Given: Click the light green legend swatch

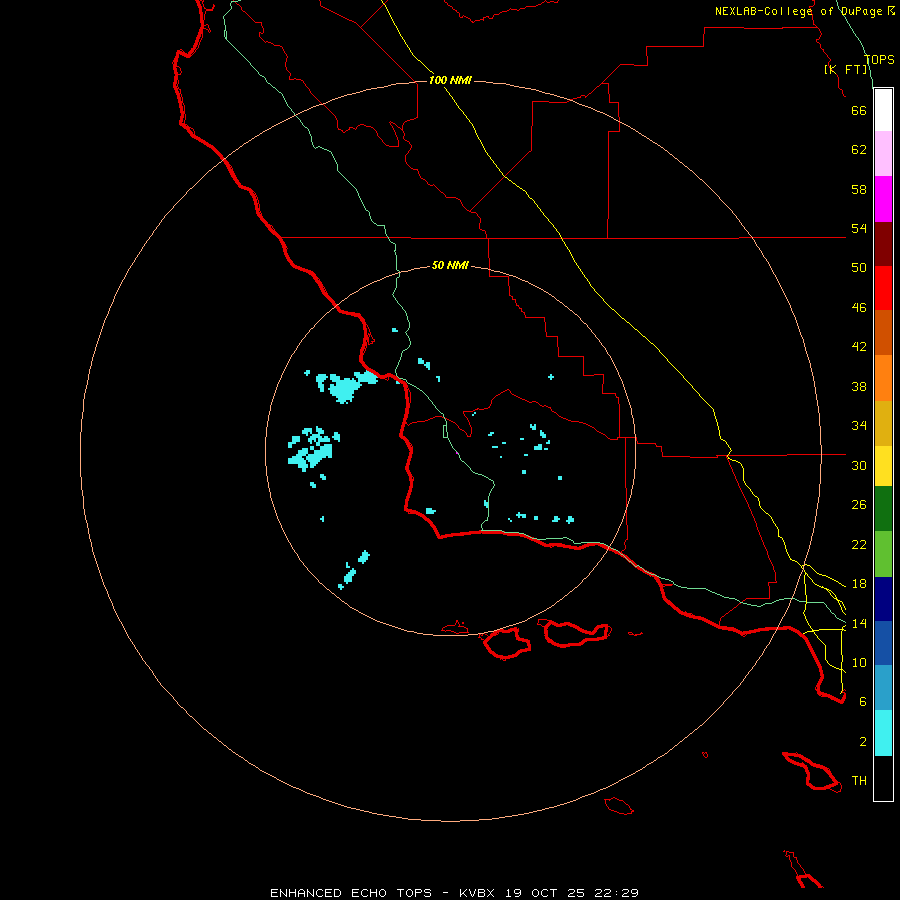Looking at the screenshot, I should coord(883,554).
